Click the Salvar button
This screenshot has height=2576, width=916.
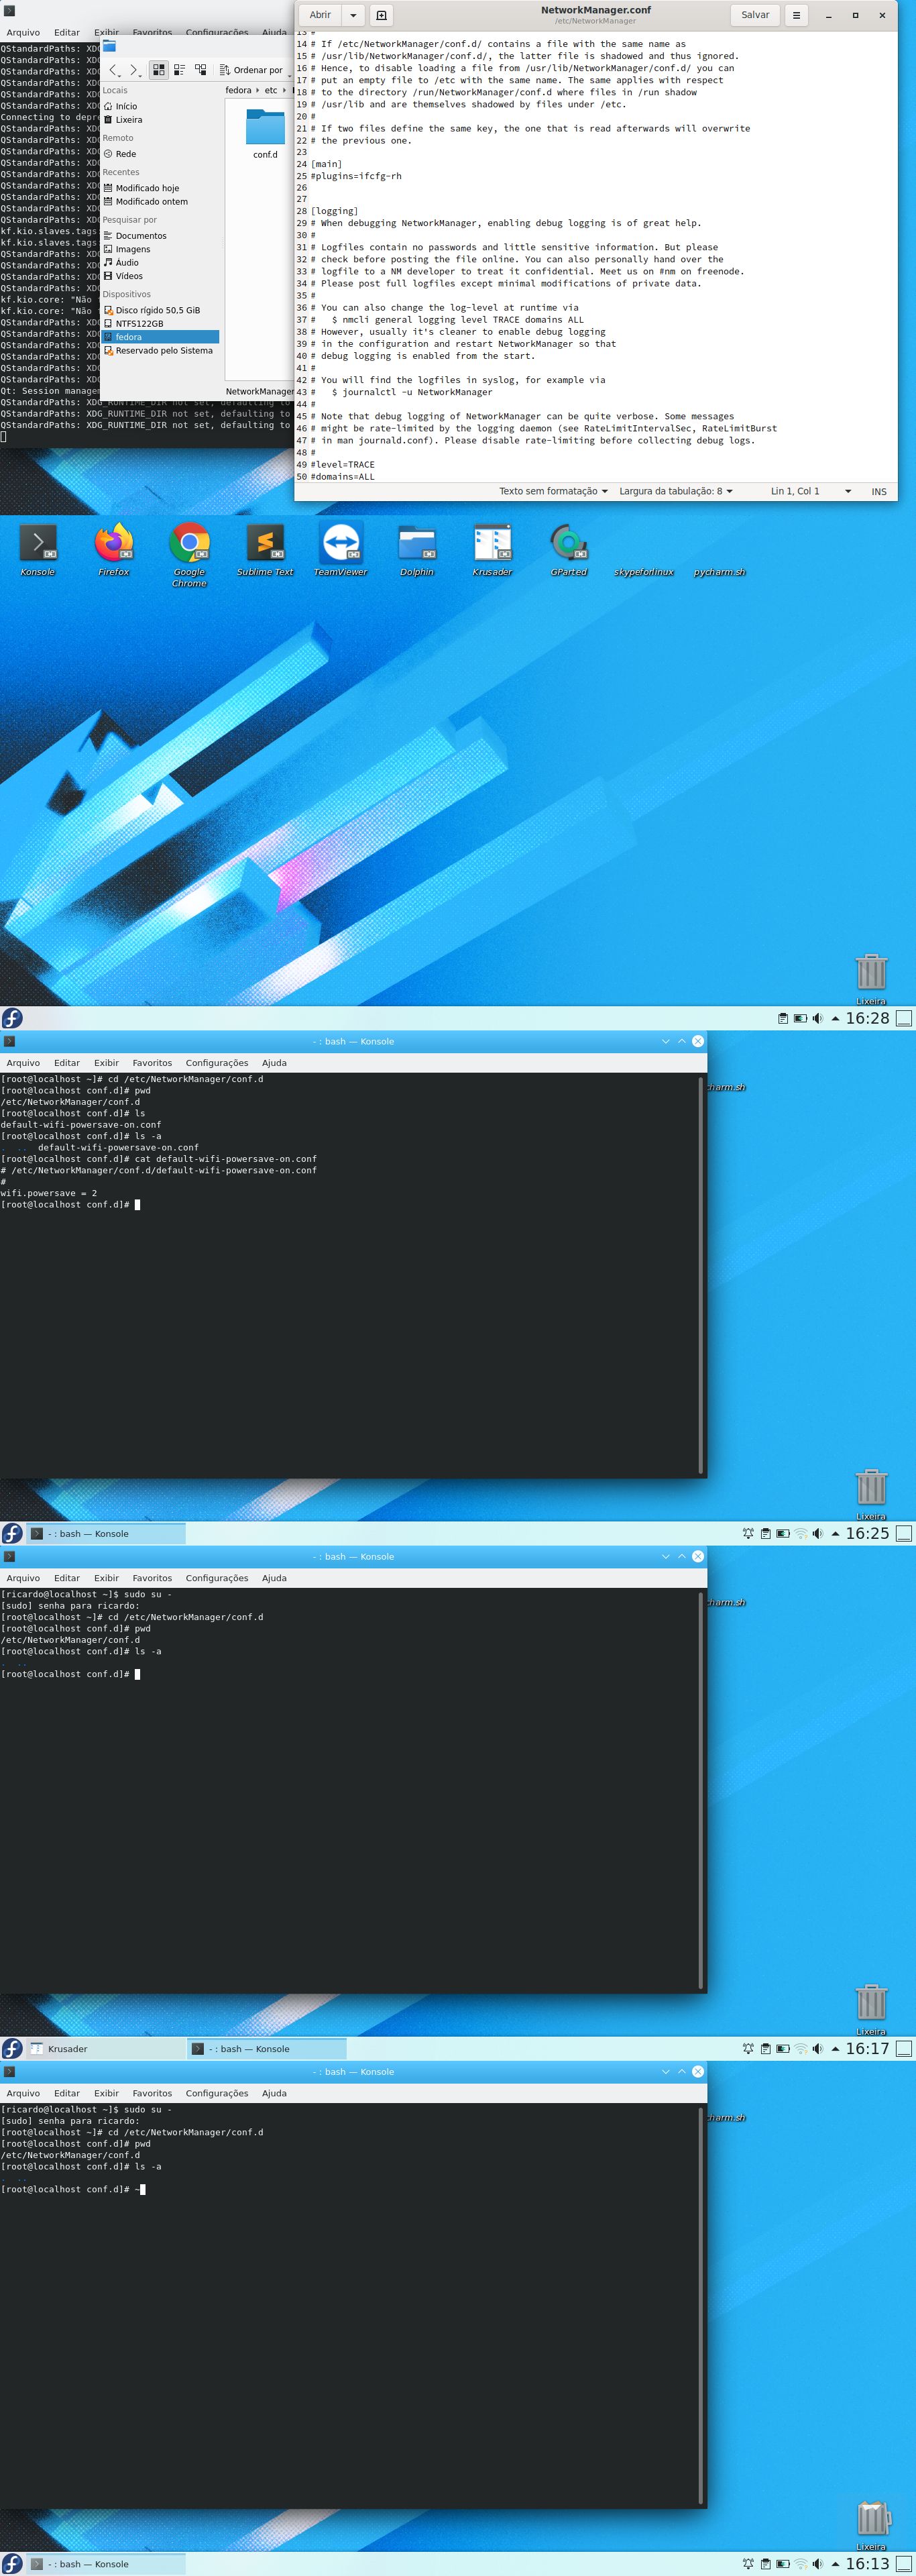pos(755,15)
